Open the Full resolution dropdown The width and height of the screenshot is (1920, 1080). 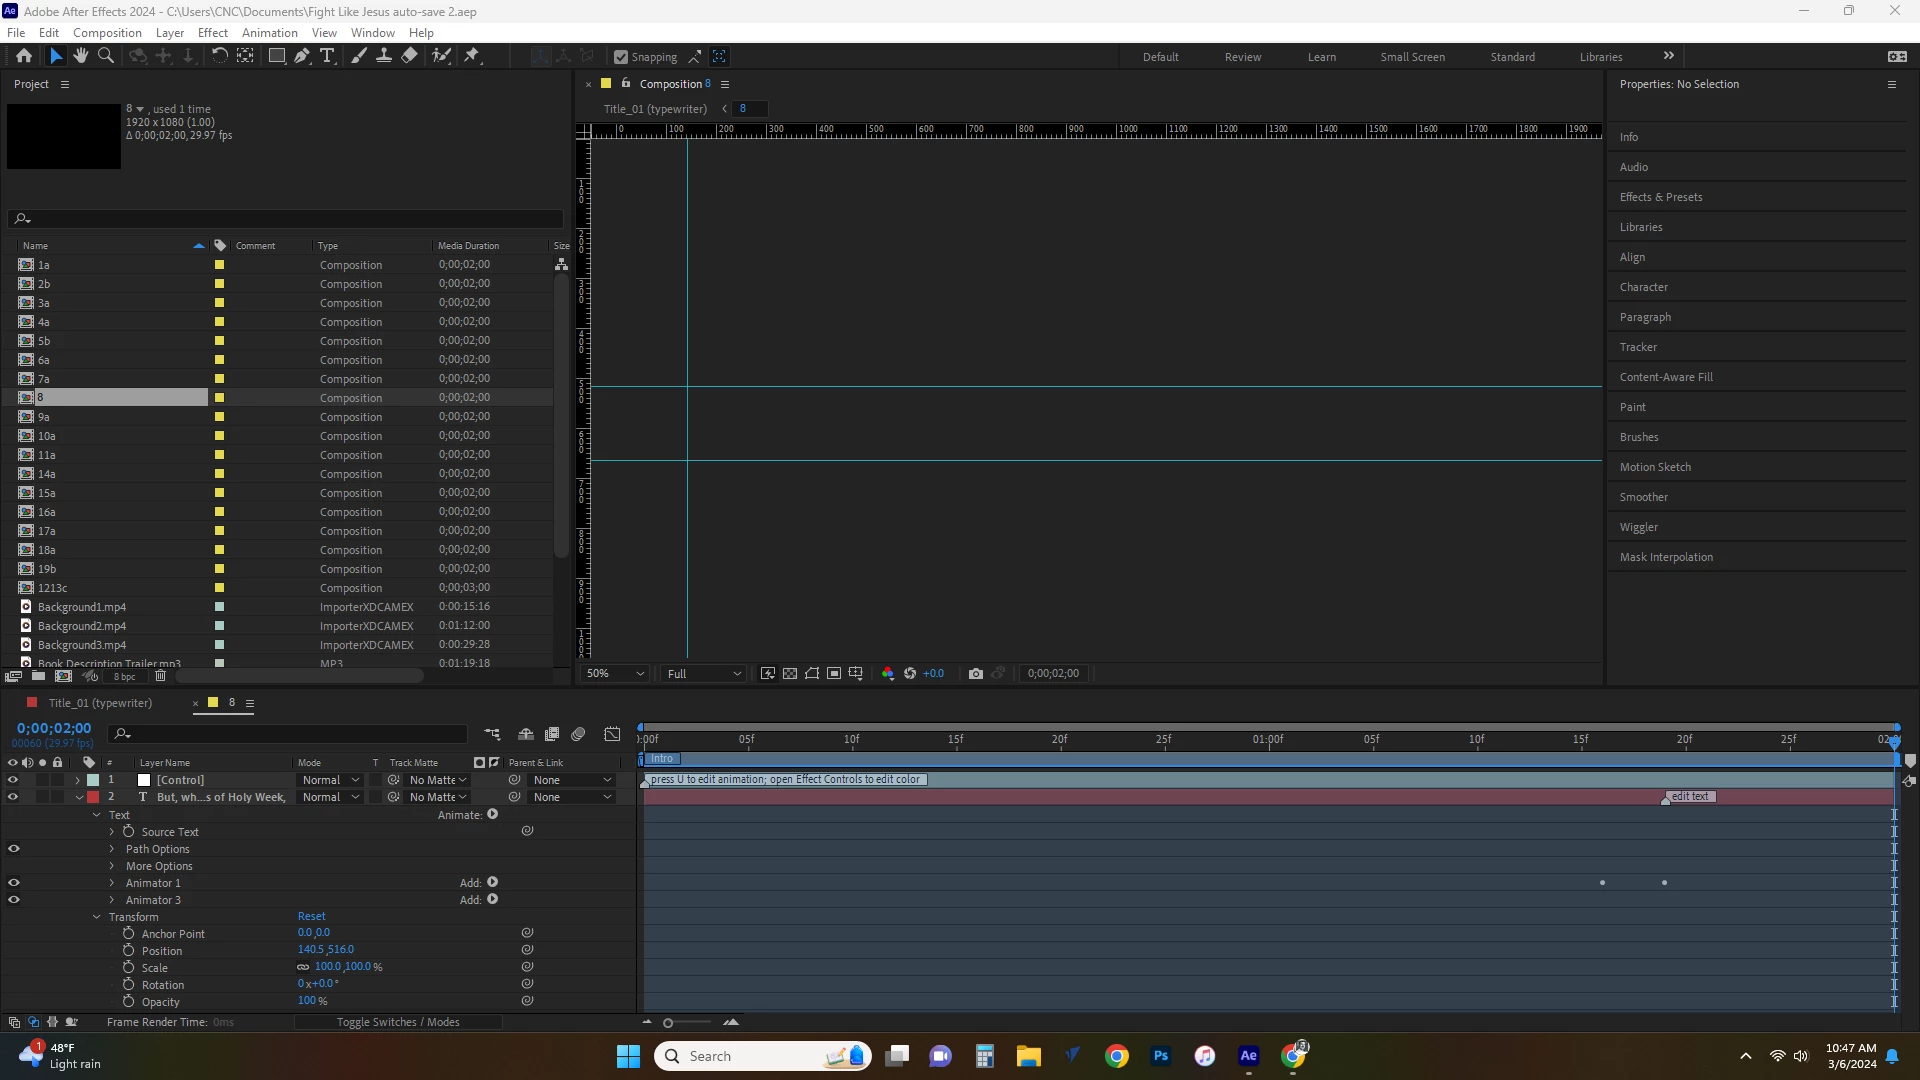[704, 674]
